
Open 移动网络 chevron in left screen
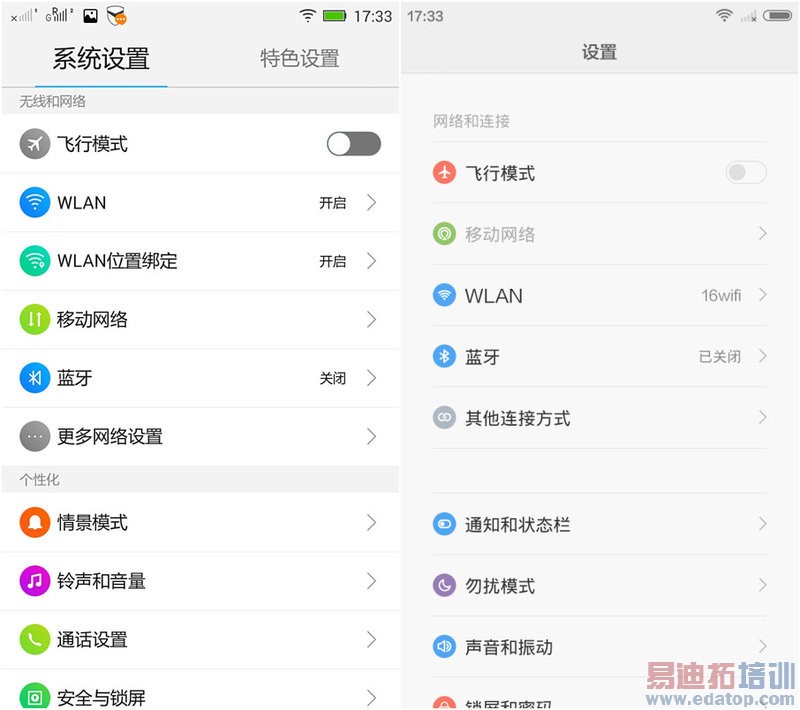click(x=372, y=319)
